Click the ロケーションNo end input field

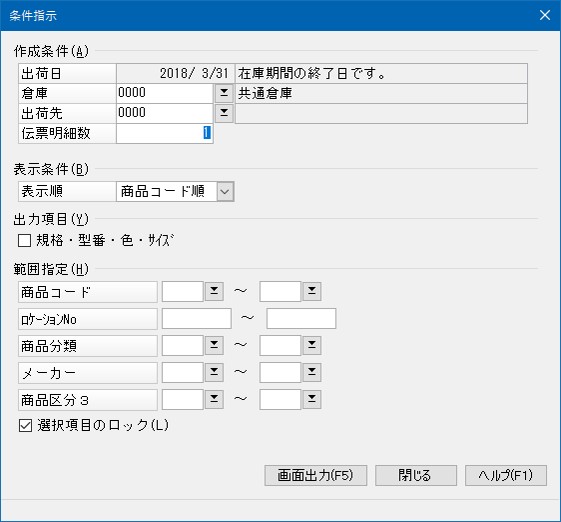click(x=301, y=318)
